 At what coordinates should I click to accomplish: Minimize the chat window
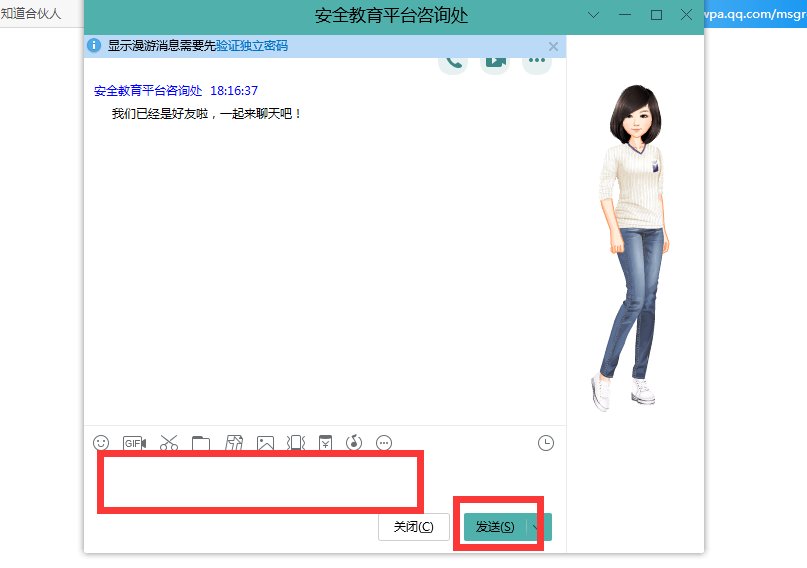coord(625,15)
